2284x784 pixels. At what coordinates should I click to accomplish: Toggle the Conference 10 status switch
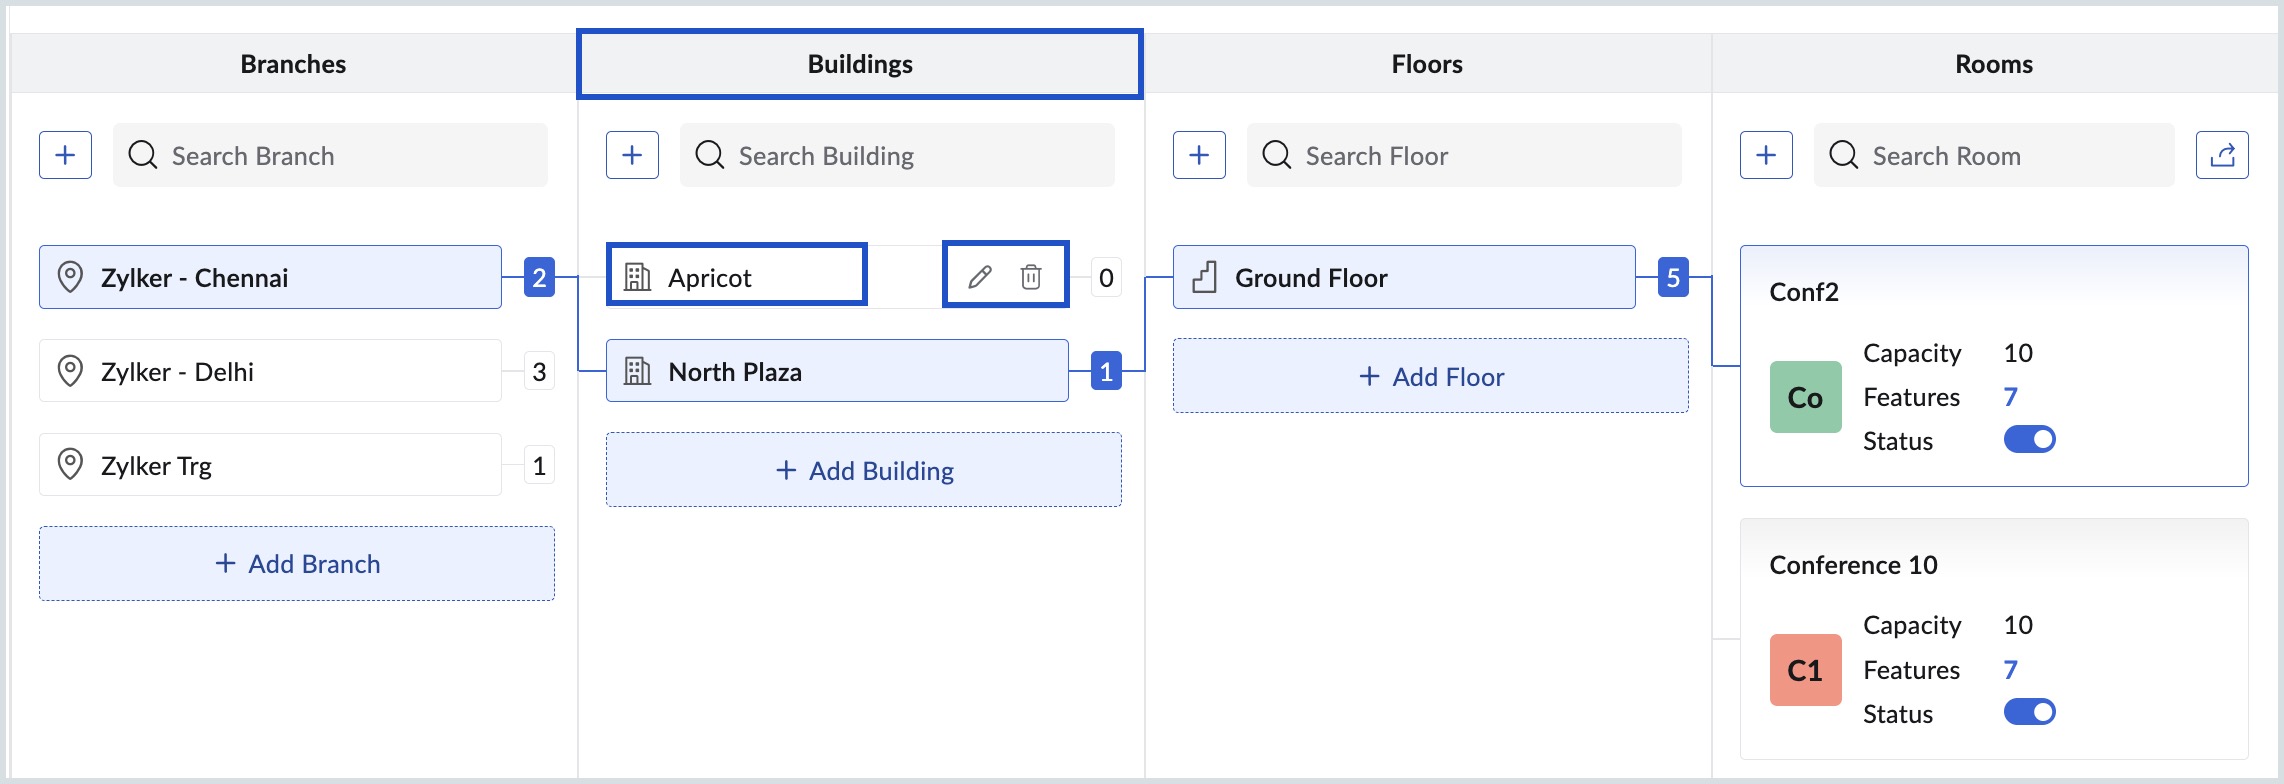point(2029,712)
